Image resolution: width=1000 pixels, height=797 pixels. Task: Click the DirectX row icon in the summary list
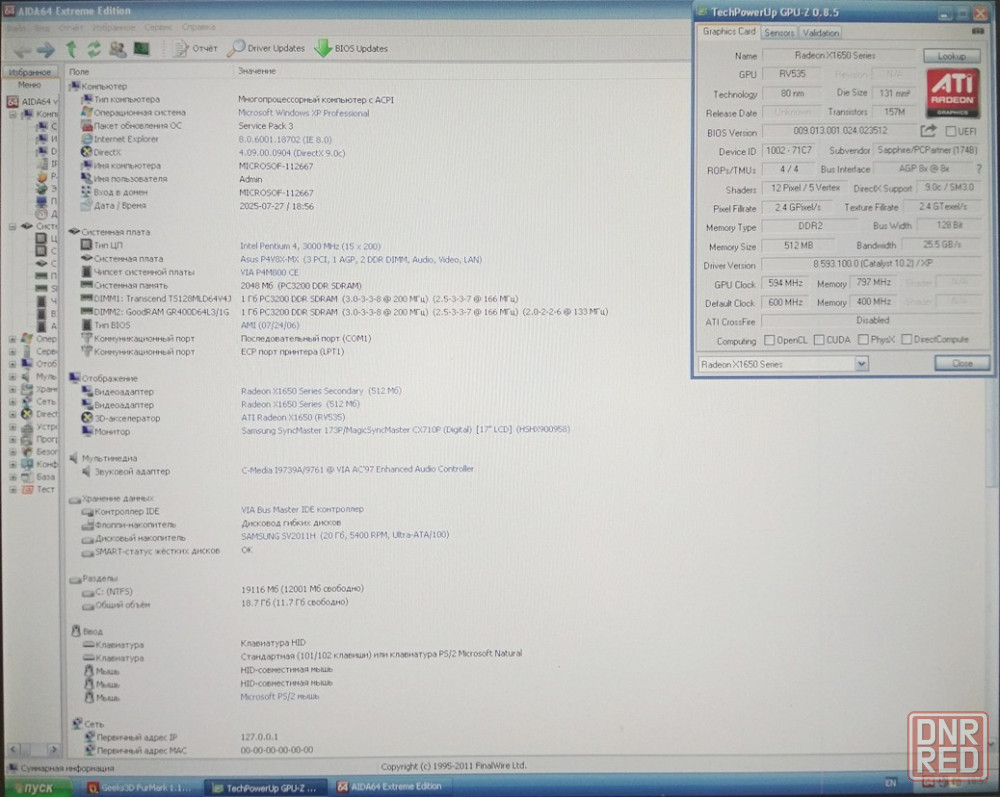coord(87,152)
